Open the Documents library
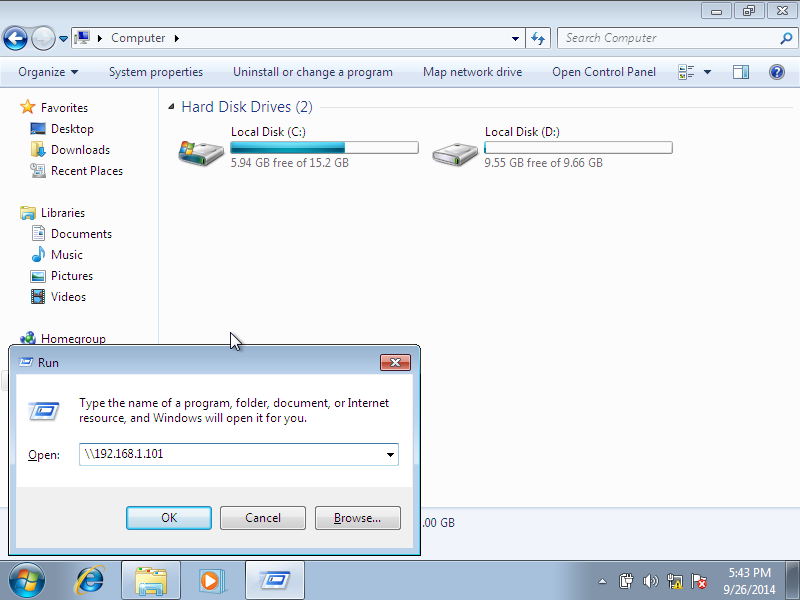800x600 pixels. (81, 234)
